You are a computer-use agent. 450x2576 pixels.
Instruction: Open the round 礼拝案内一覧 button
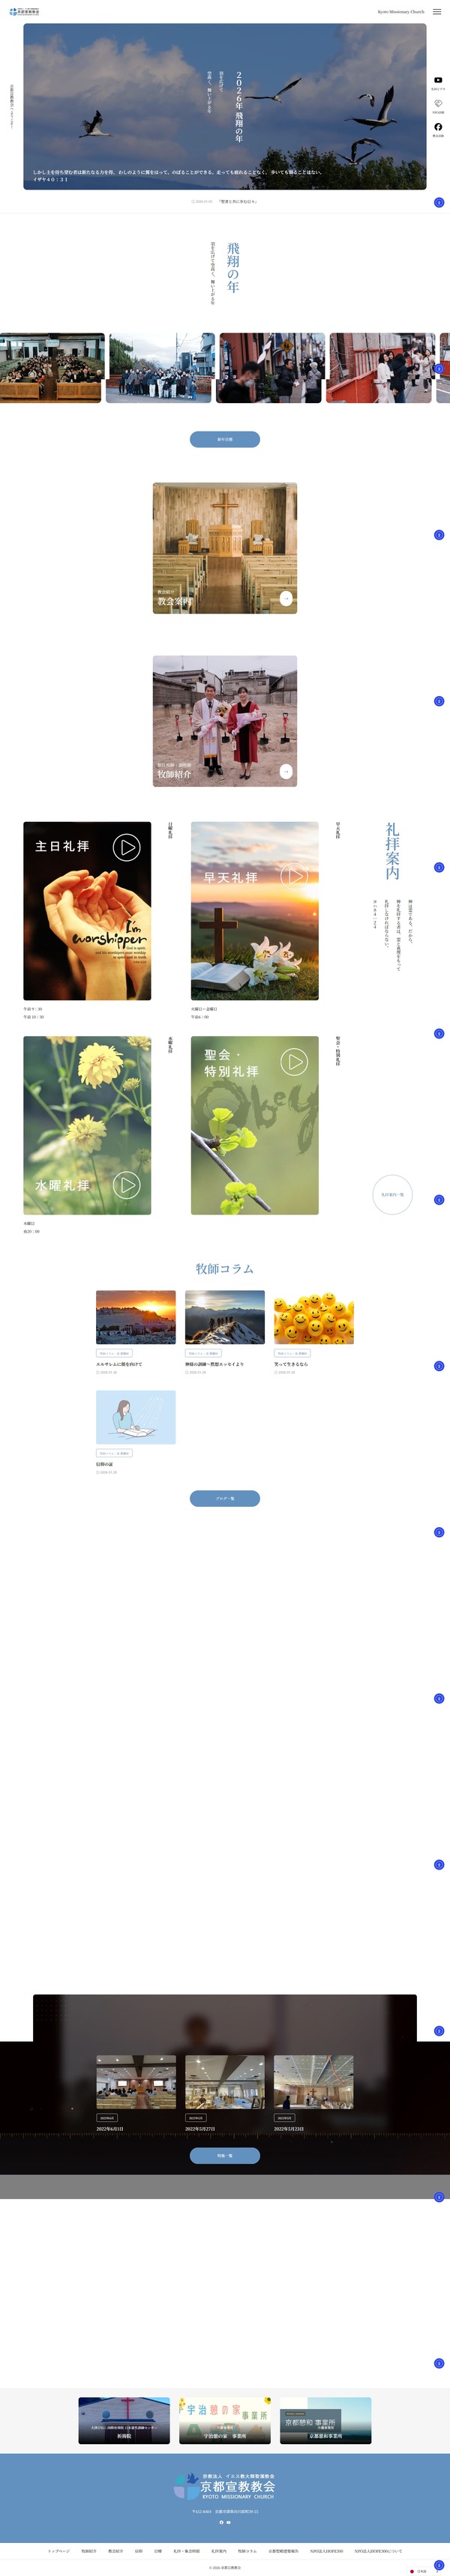coord(392,1194)
